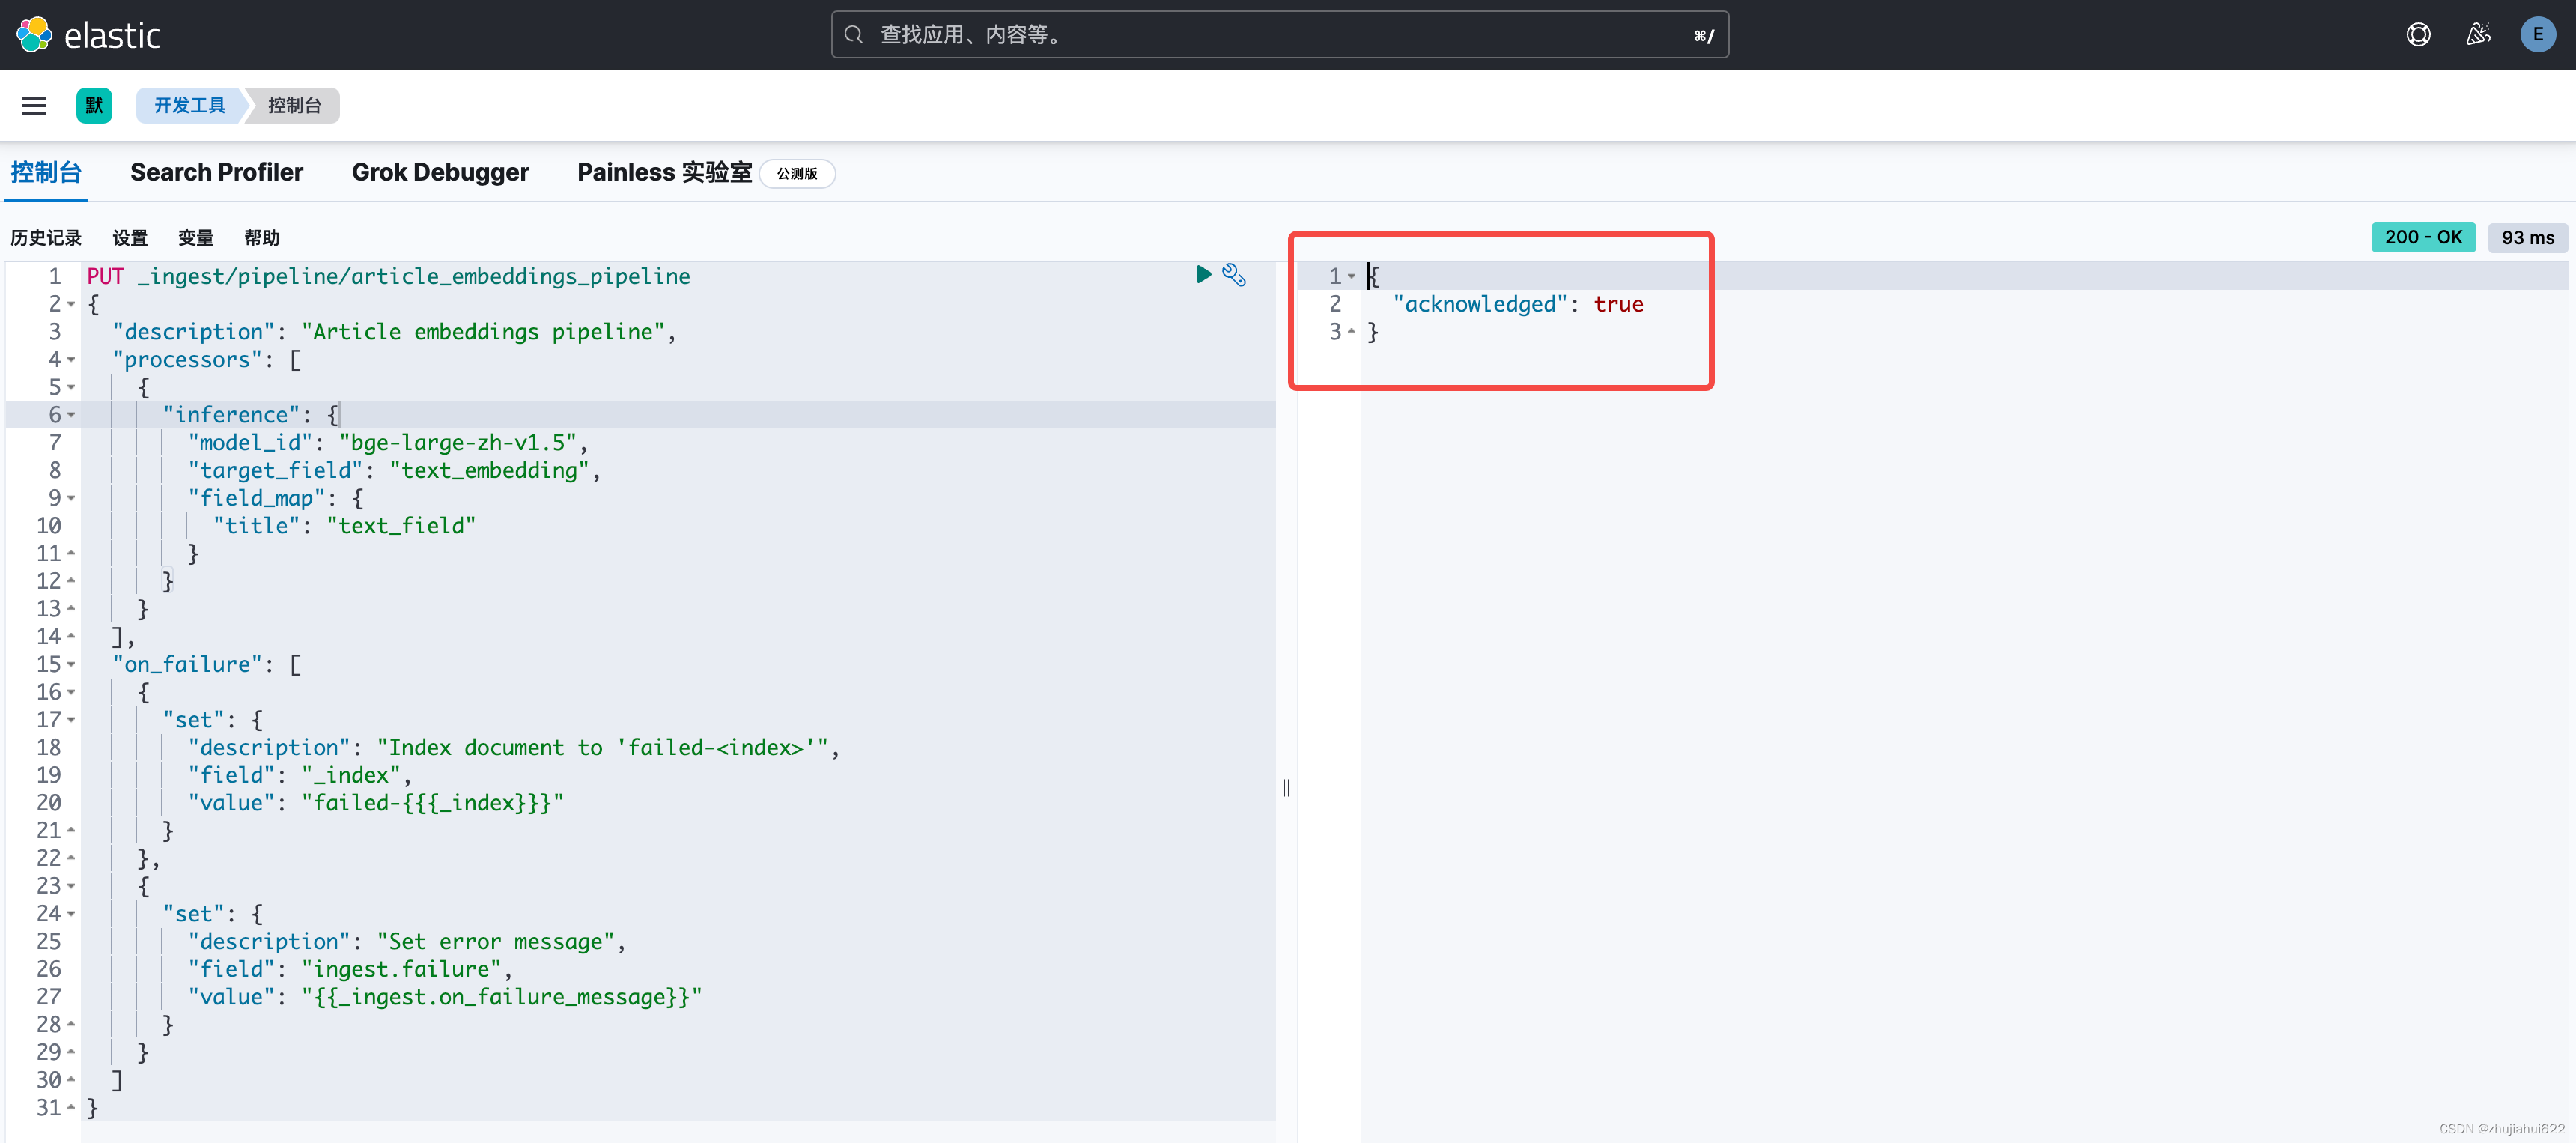
Task: Collapse response JSON fold arrow at line 1
Action: coord(1351,276)
